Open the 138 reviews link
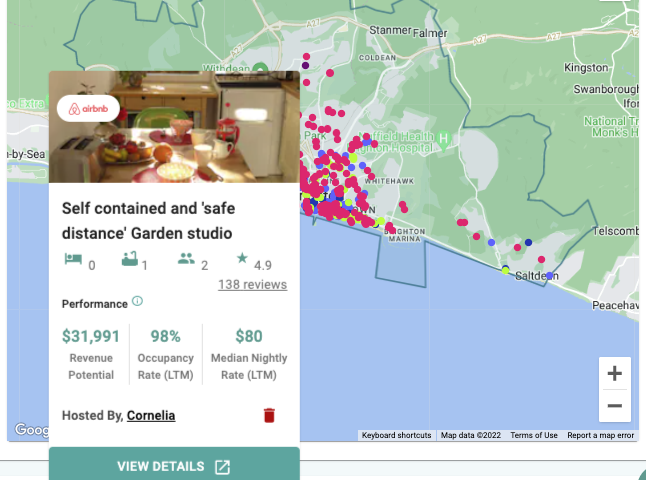The width and height of the screenshot is (646, 480). point(252,285)
